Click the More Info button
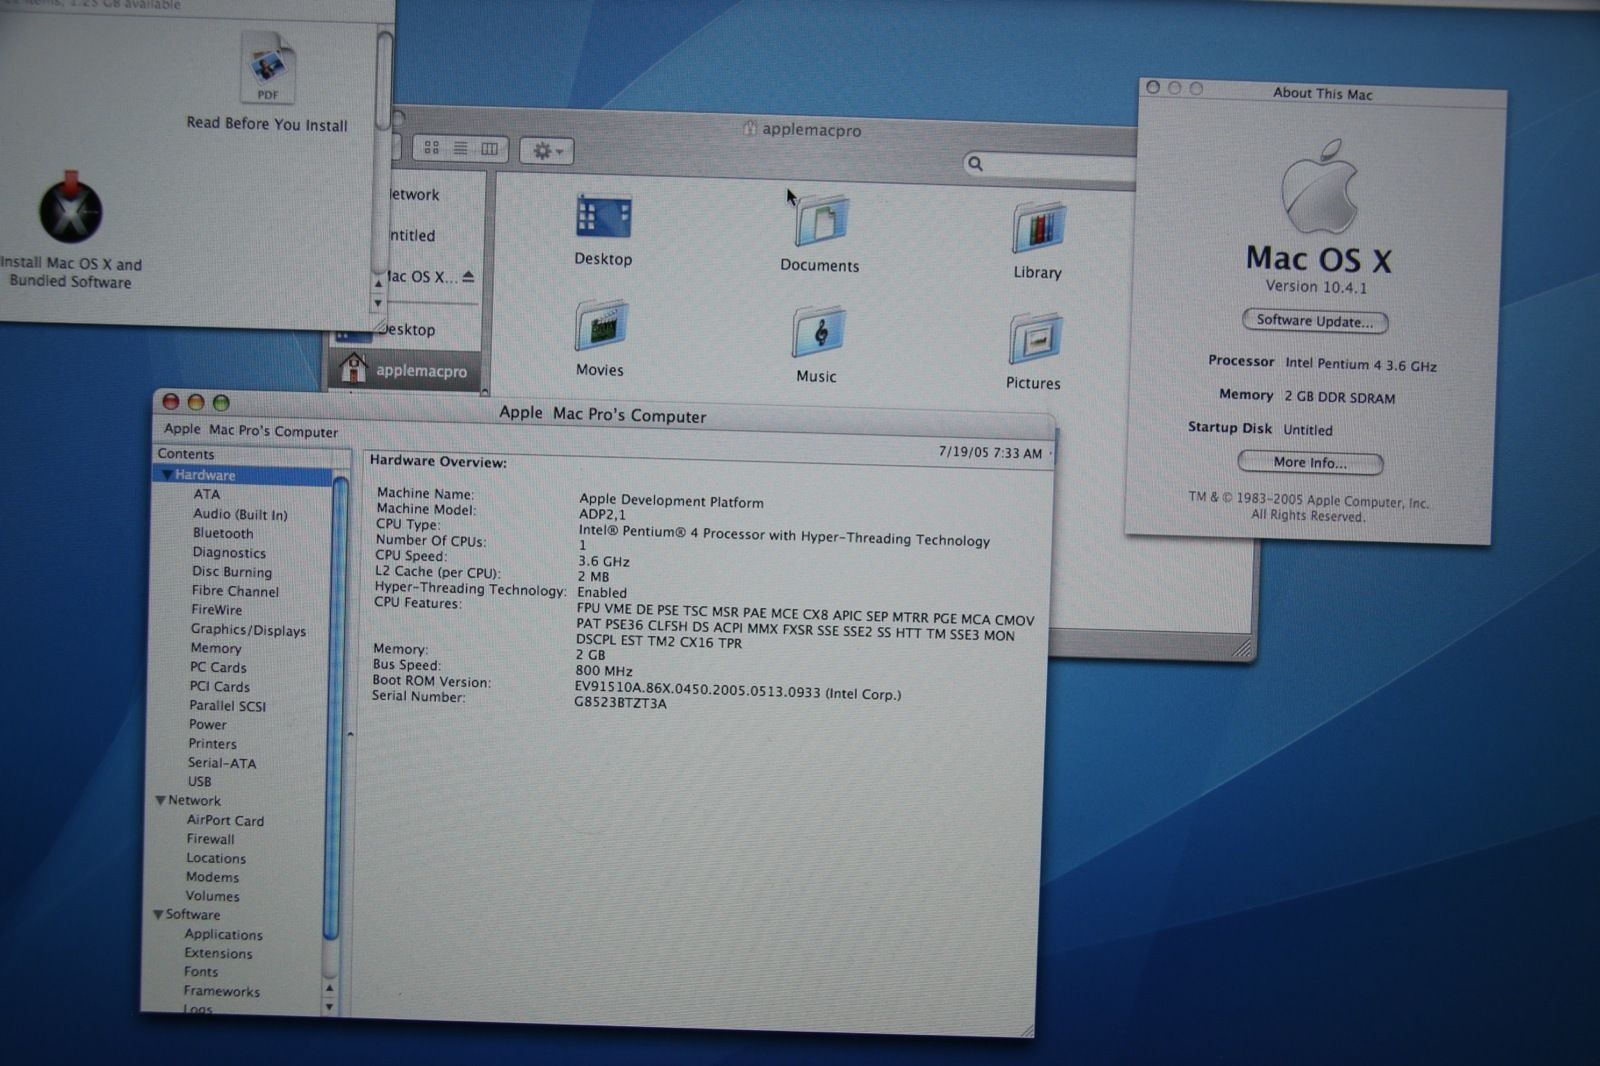Image resolution: width=1600 pixels, height=1066 pixels. pos(1310,462)
